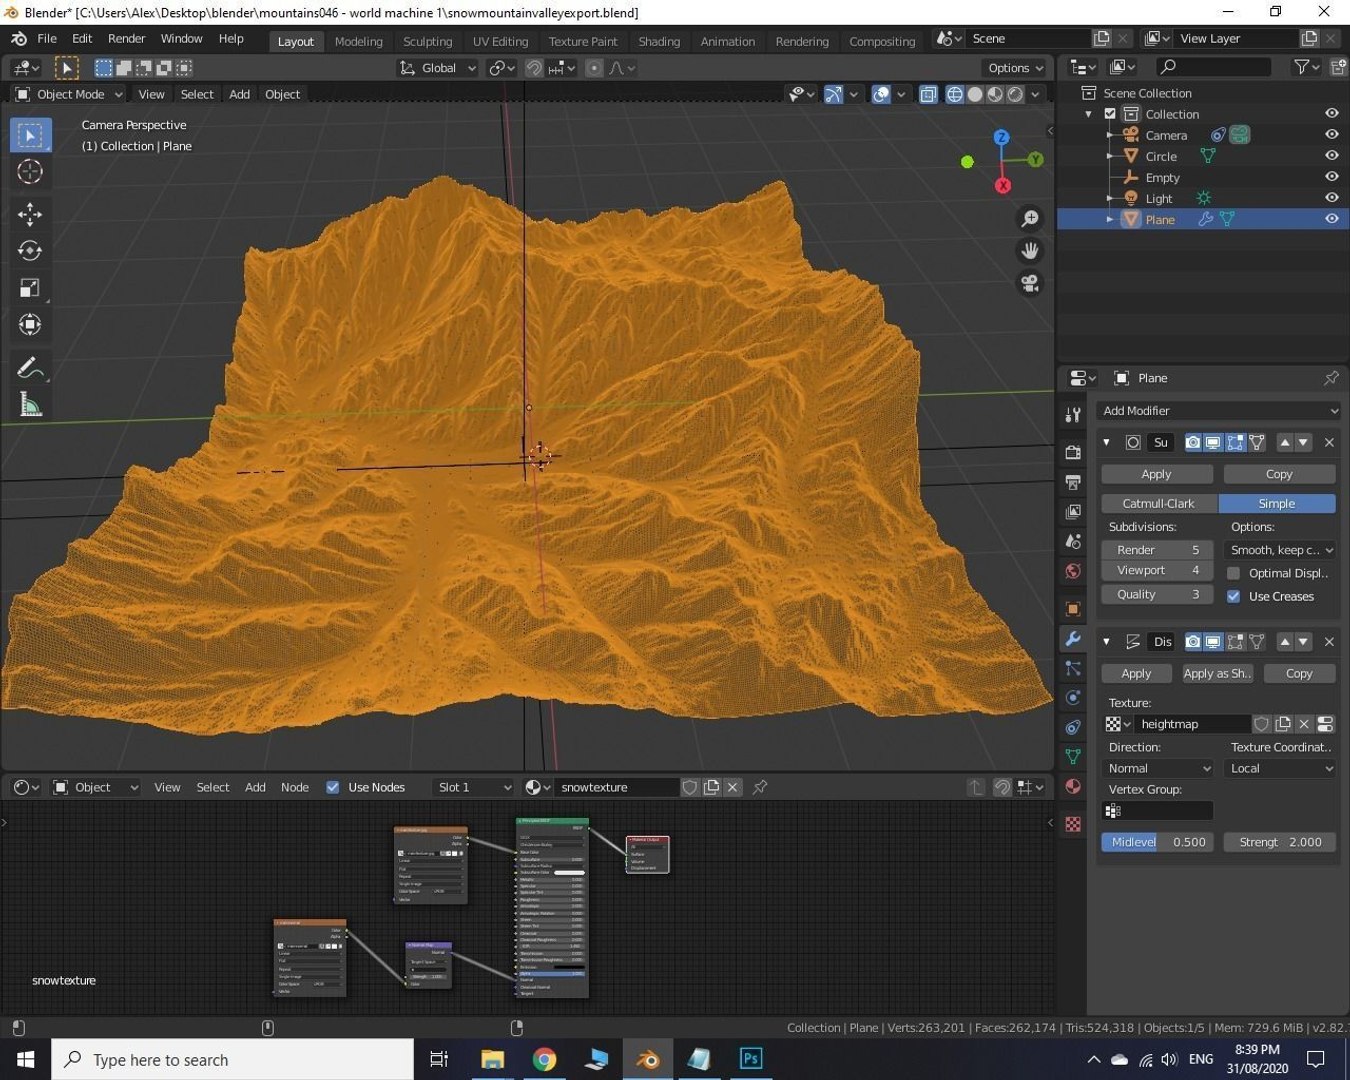Toggle camera view icon in viewport

click(1030, 283)
